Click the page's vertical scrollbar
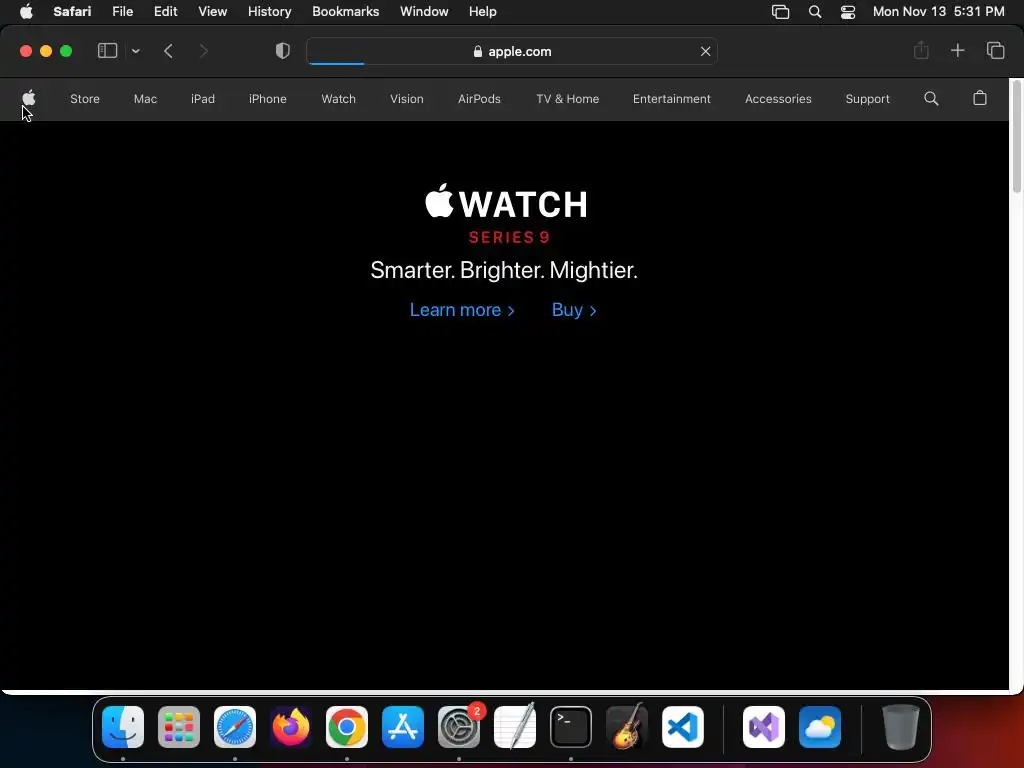 [1016, 137]
